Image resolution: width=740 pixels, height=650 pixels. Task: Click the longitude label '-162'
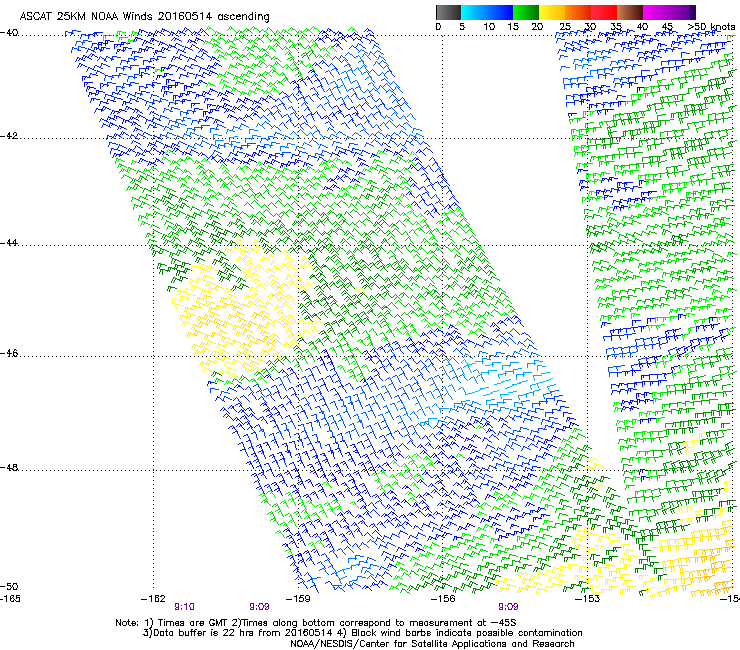pos(153,599)
